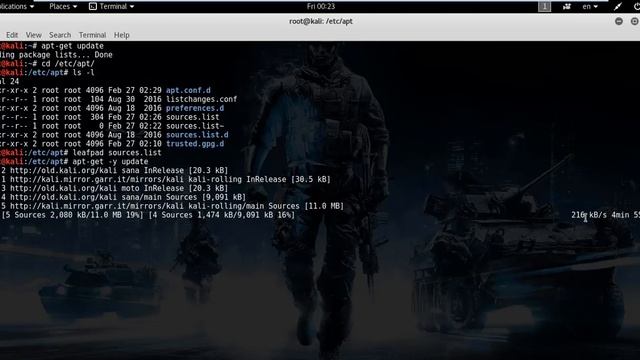The image size is (640, 360).
Task: Maximize the terminal window
Action: point(634,21)
